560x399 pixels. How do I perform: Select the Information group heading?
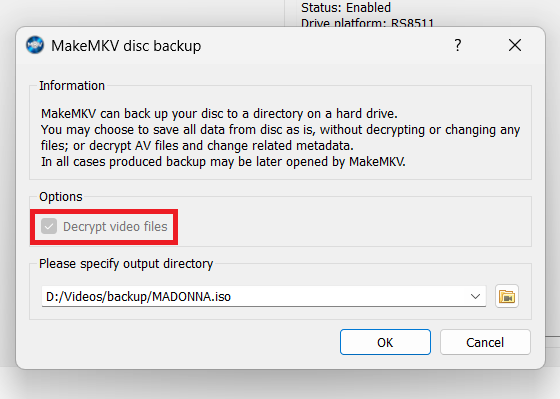[x=72, y=86]
